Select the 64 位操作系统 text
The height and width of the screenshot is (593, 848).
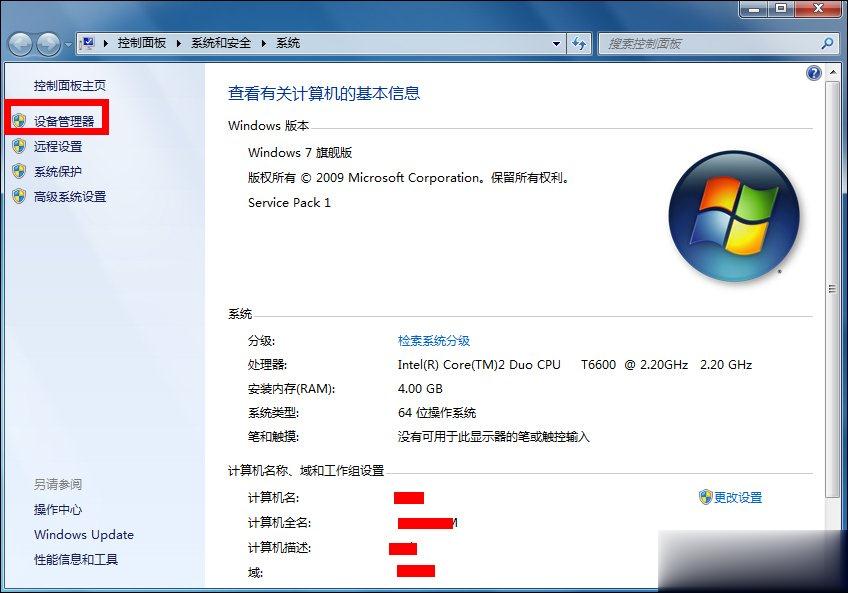437,413
